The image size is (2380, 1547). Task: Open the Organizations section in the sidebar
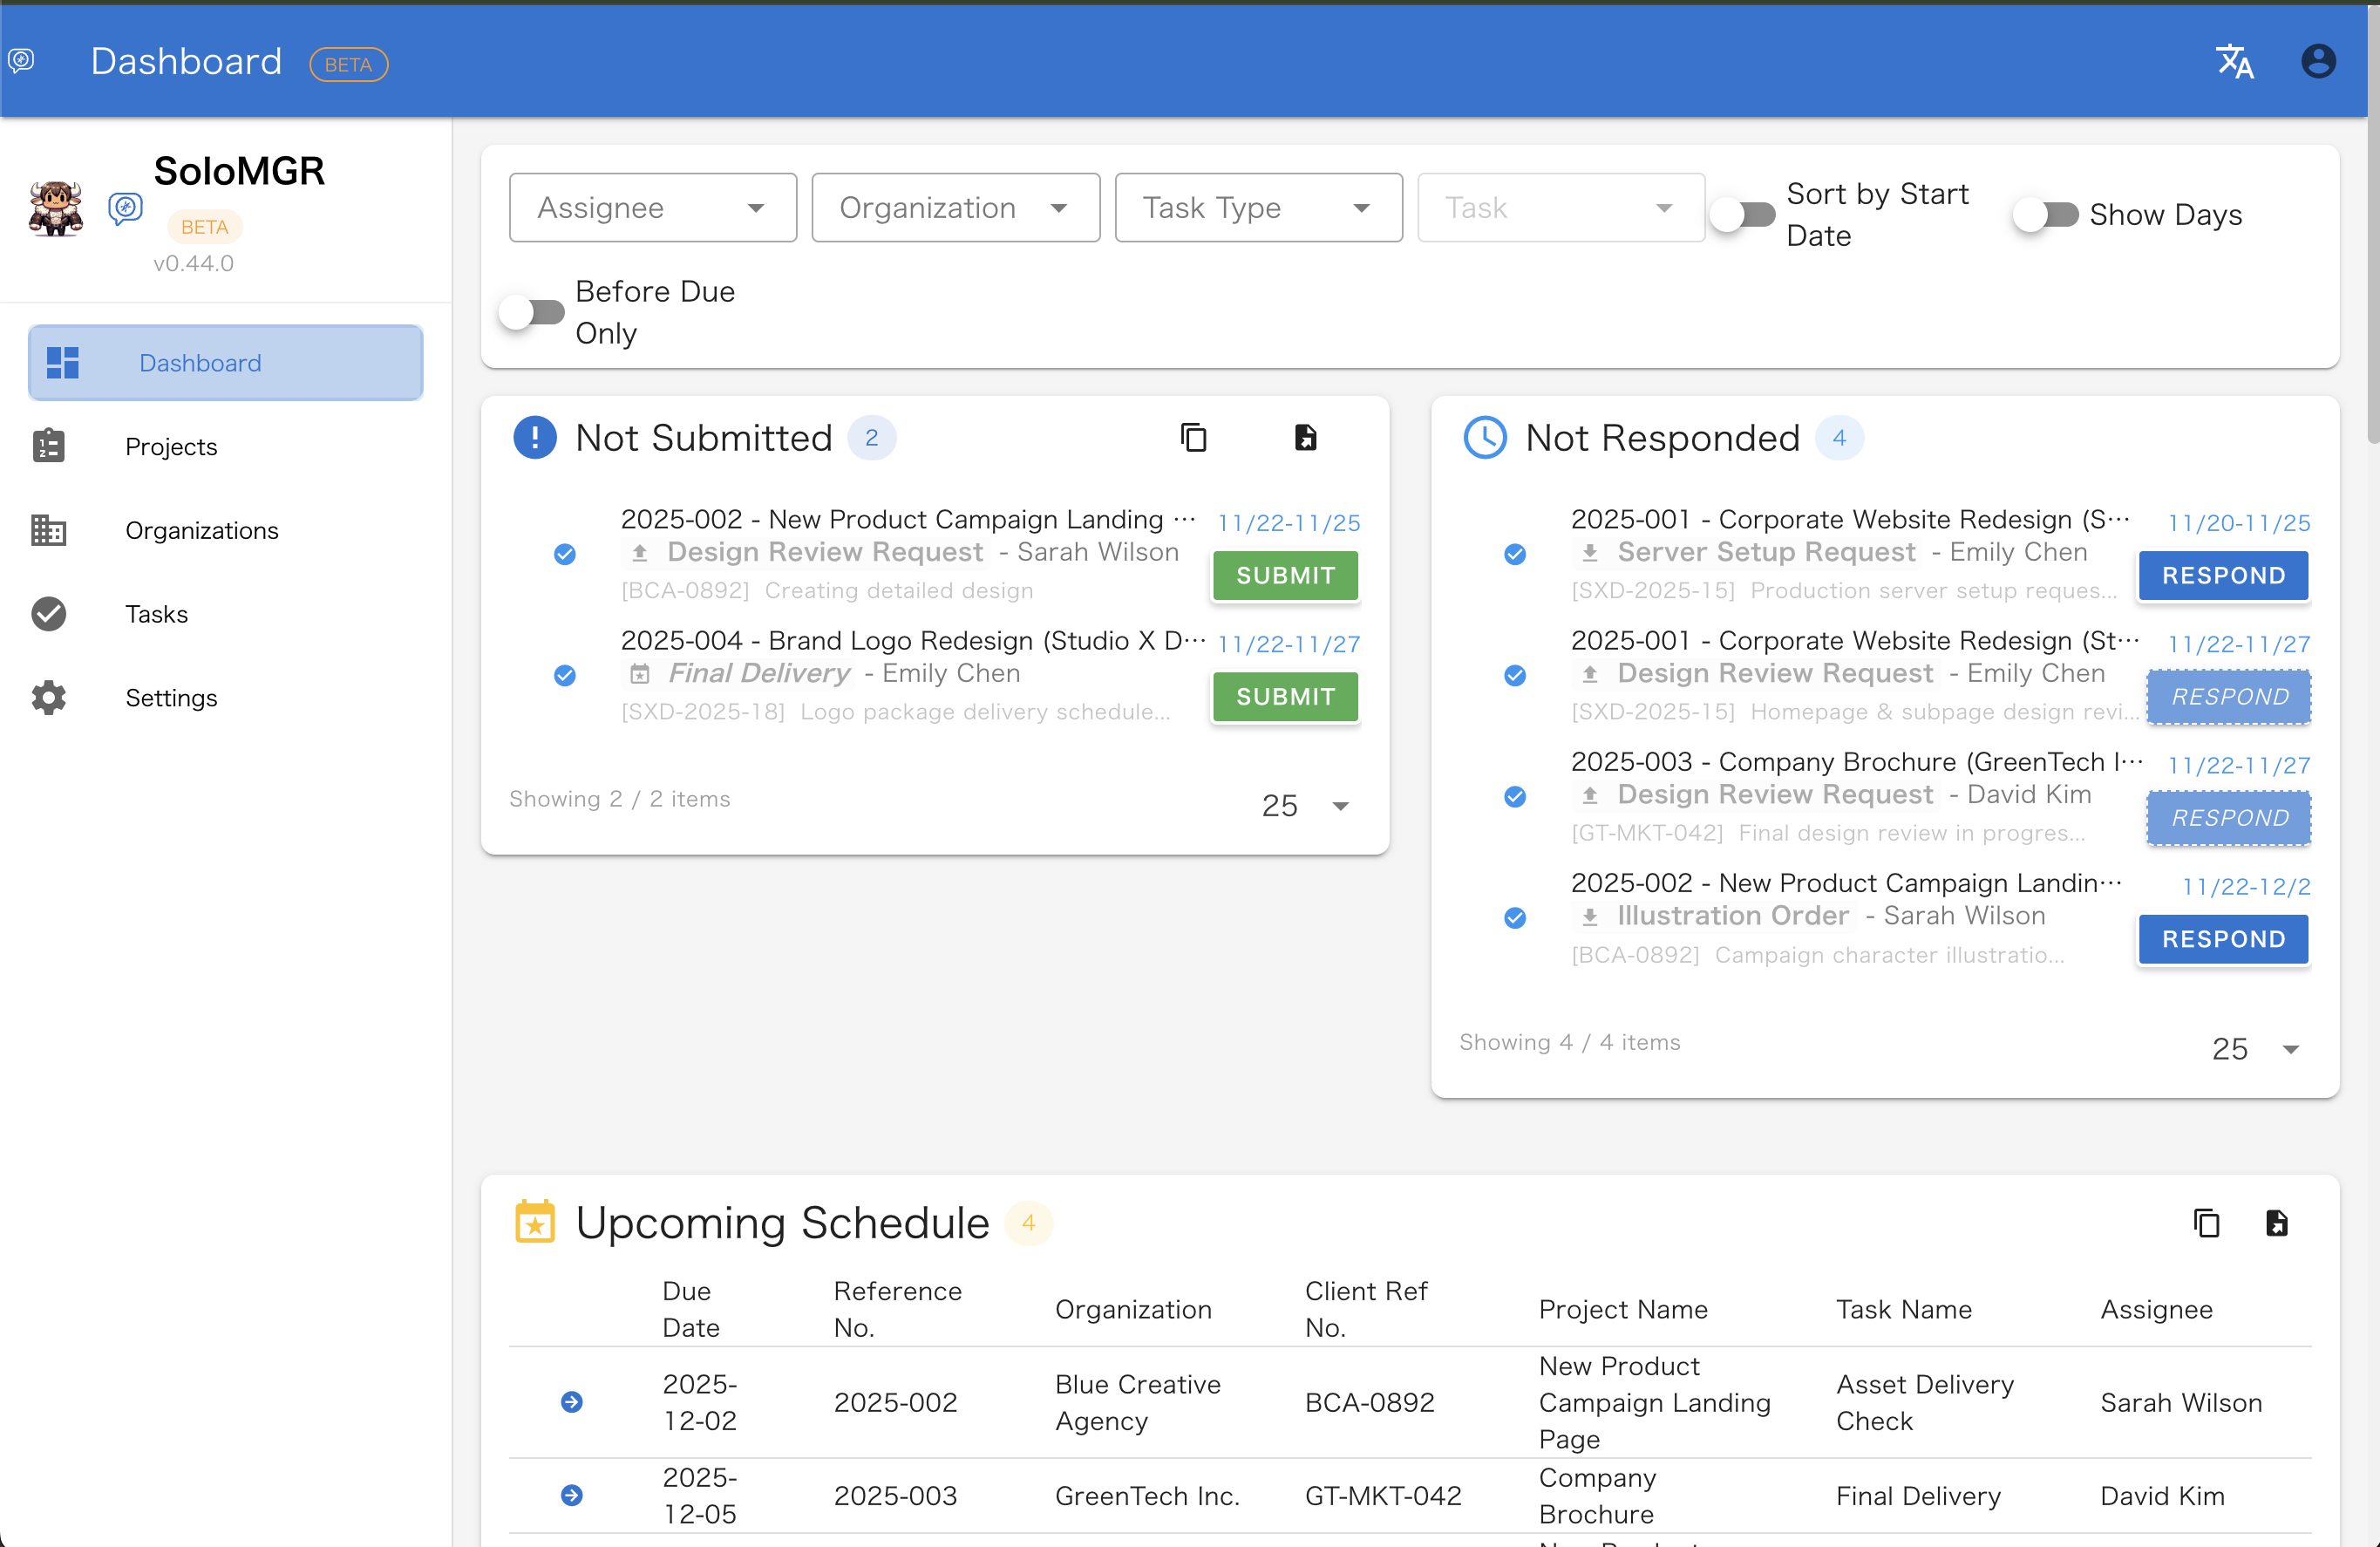[201, 530]
